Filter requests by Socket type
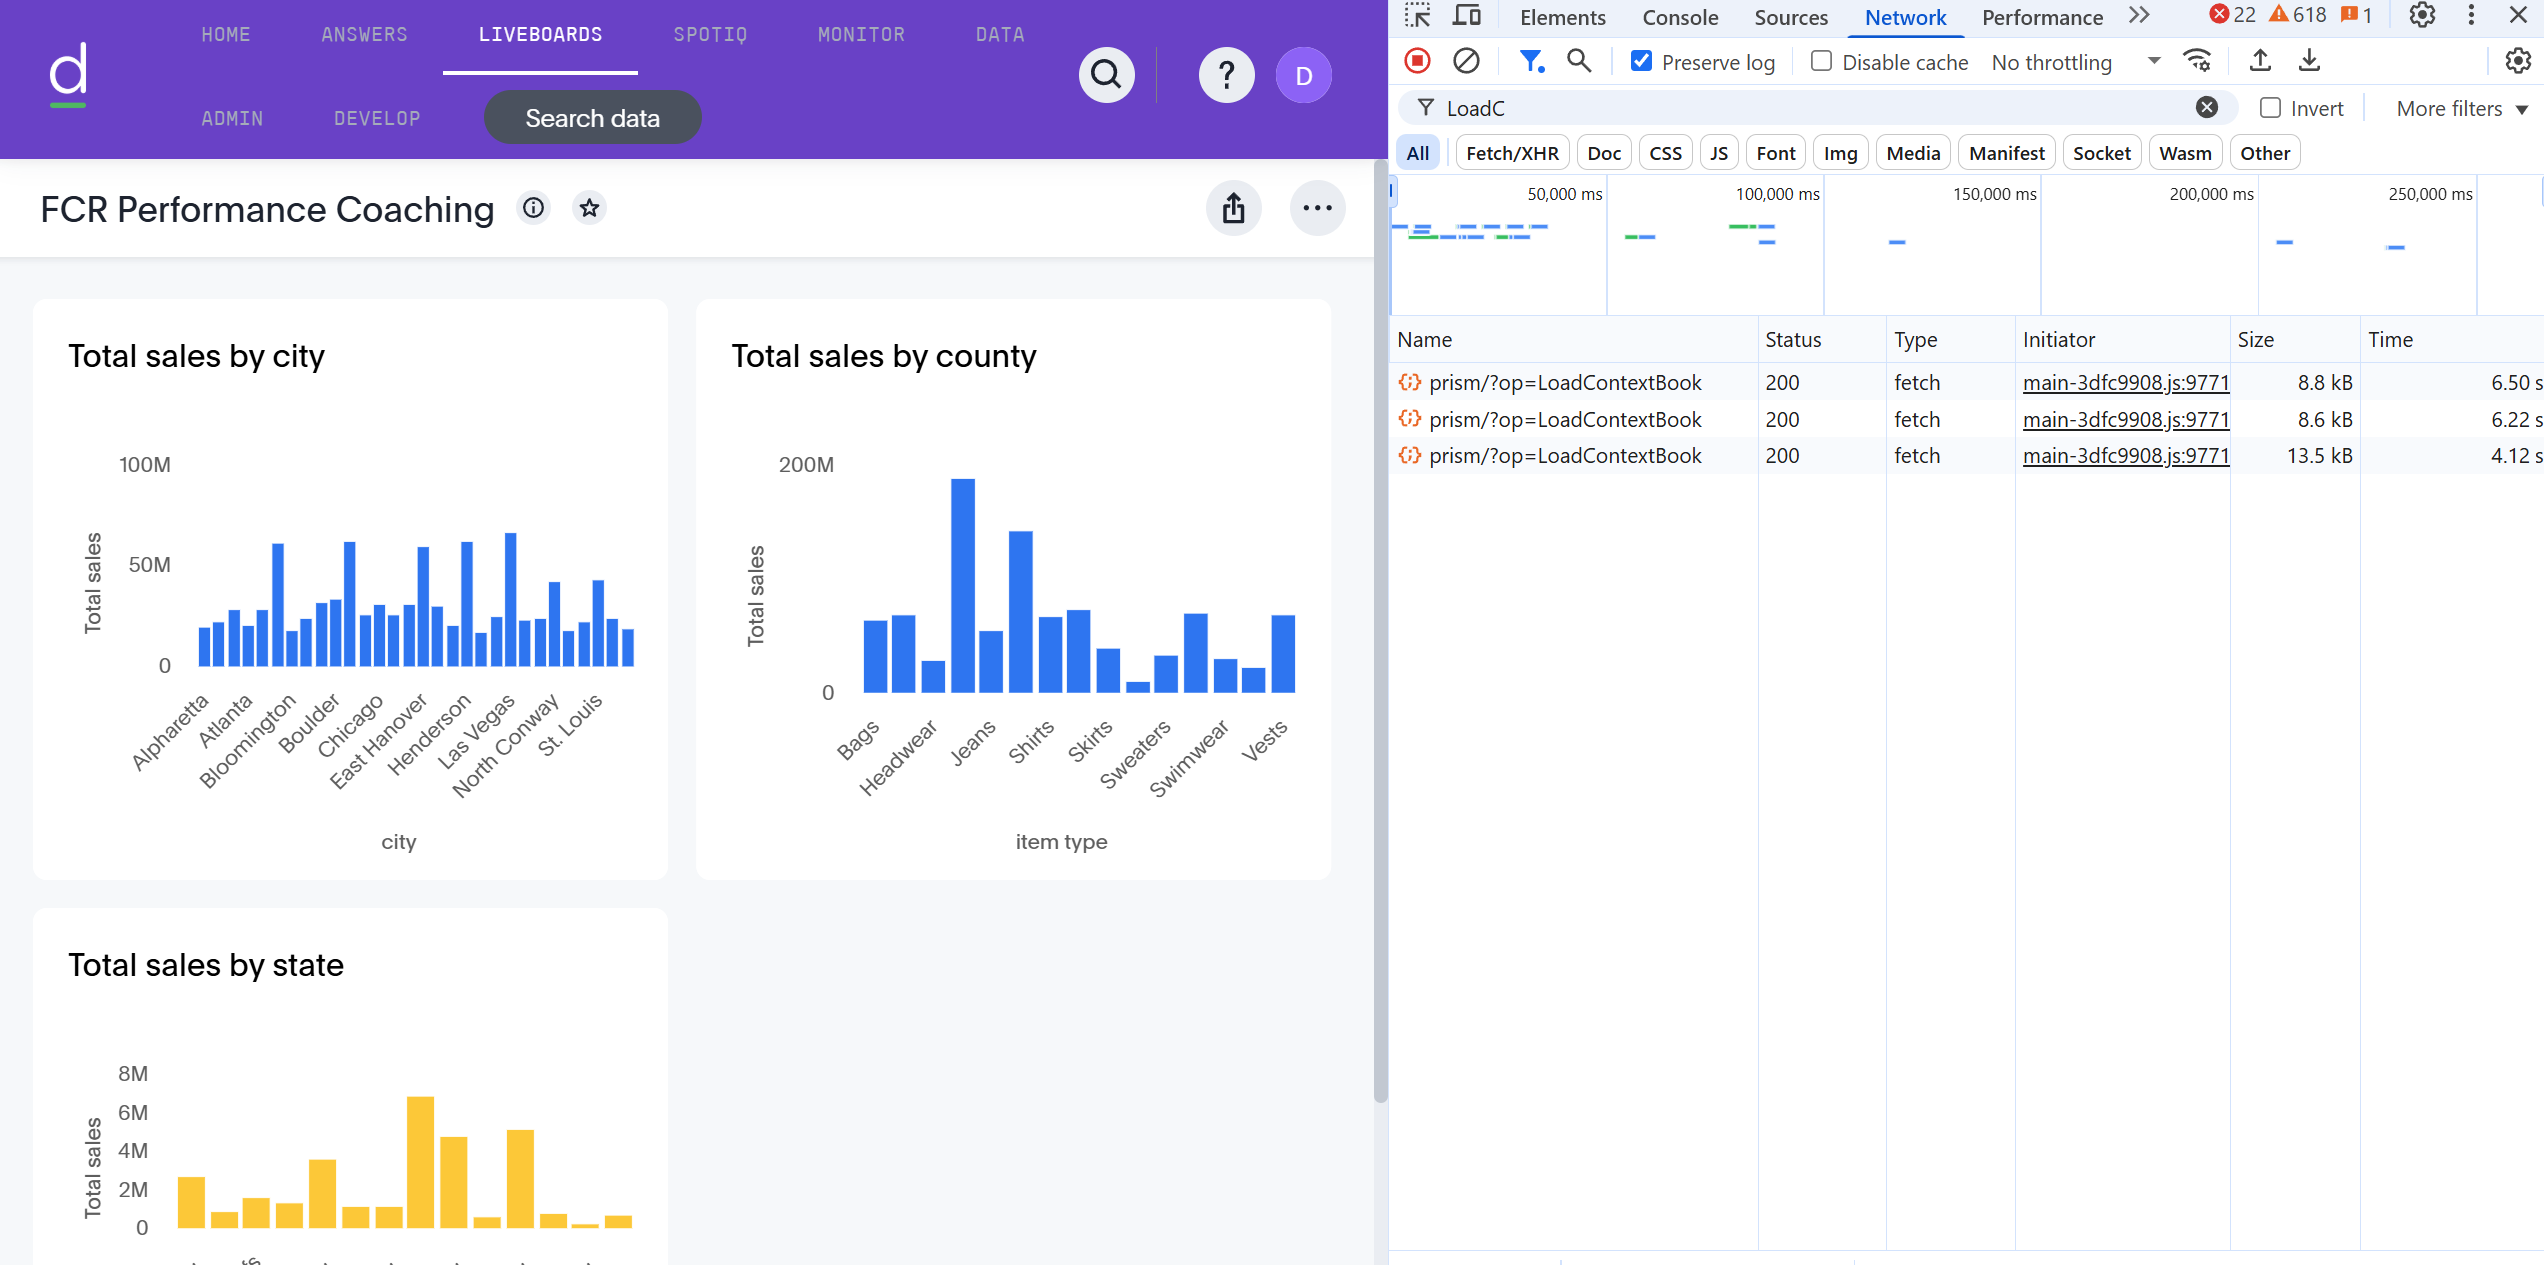This screenshot has width=2544, height=1265. click(x=2101, y=153)
